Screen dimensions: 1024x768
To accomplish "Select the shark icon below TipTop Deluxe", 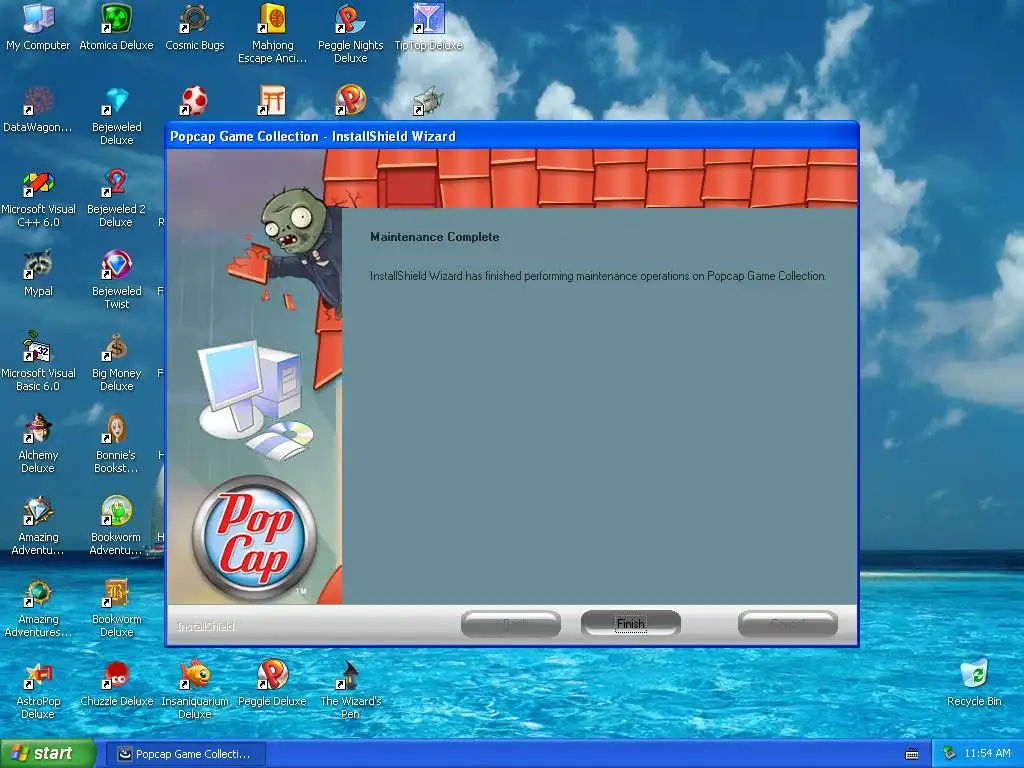I will (428, 101).
